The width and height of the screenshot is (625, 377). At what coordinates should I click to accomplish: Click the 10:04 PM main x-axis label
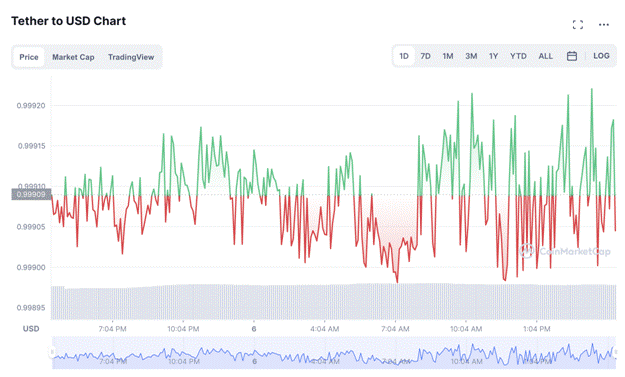click(x=183, y=329)
